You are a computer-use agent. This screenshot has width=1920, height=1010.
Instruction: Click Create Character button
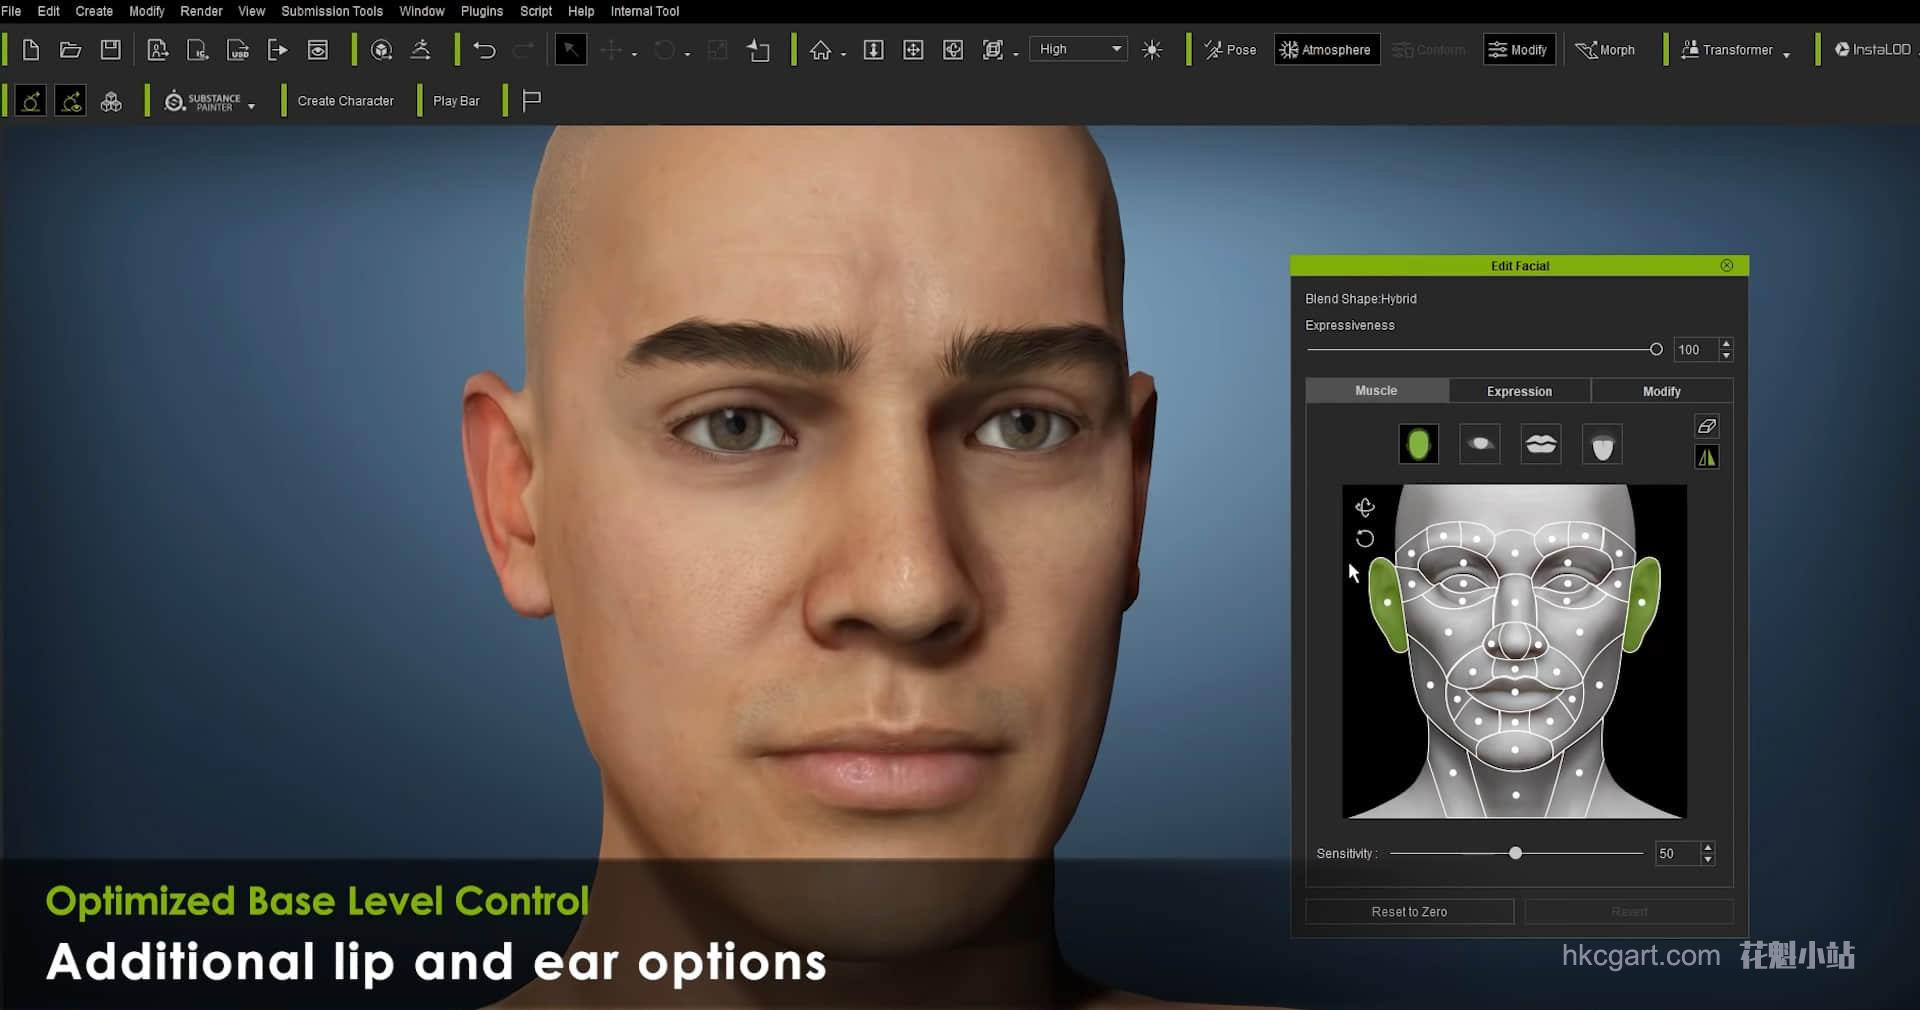pos(345,101)
